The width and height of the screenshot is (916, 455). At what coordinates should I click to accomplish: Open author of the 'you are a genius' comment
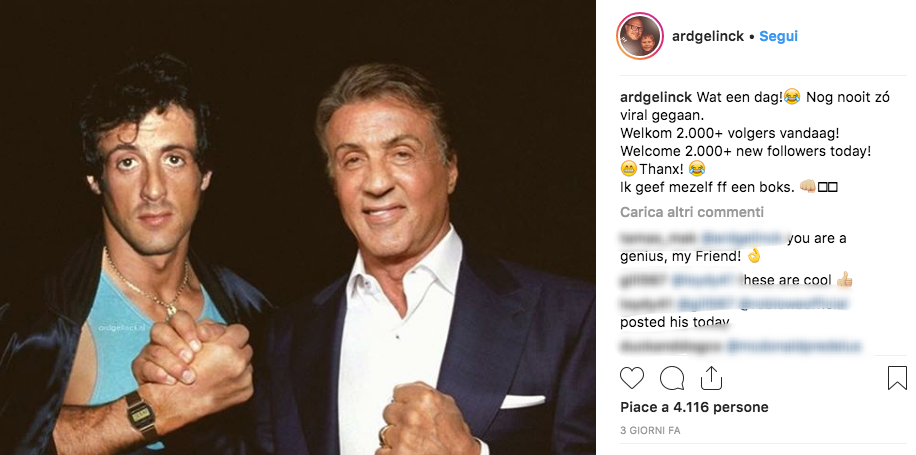(652, 238)
